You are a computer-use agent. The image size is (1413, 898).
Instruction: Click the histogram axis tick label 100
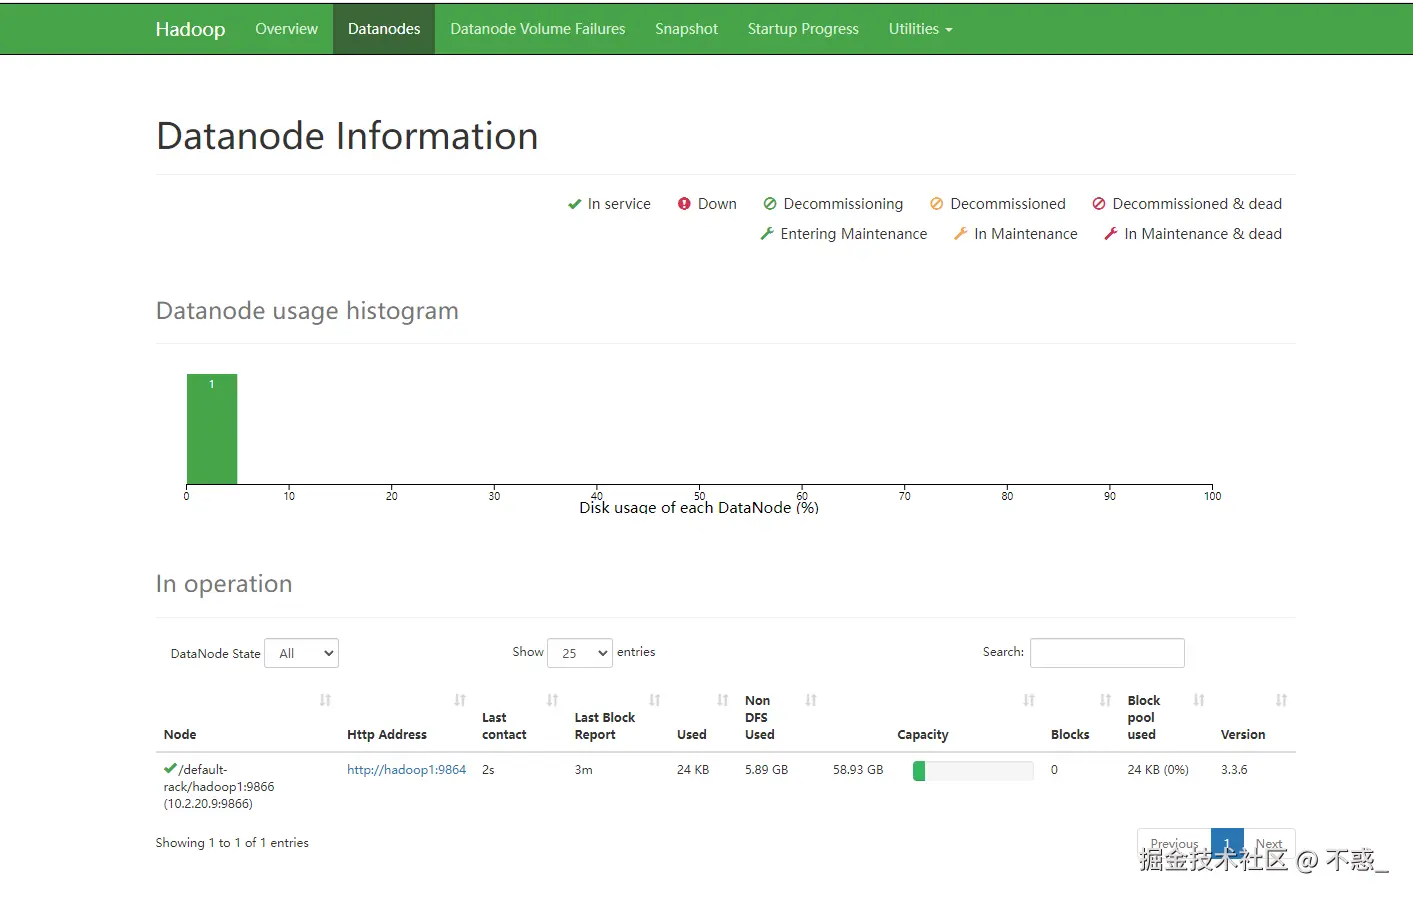[1212, 496]
